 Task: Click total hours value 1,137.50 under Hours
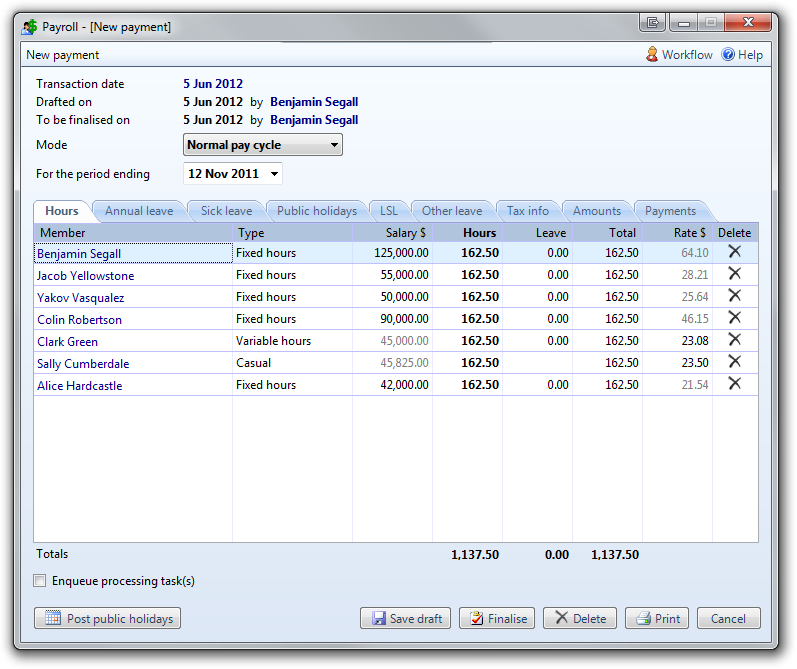click(x=475, y=555)
